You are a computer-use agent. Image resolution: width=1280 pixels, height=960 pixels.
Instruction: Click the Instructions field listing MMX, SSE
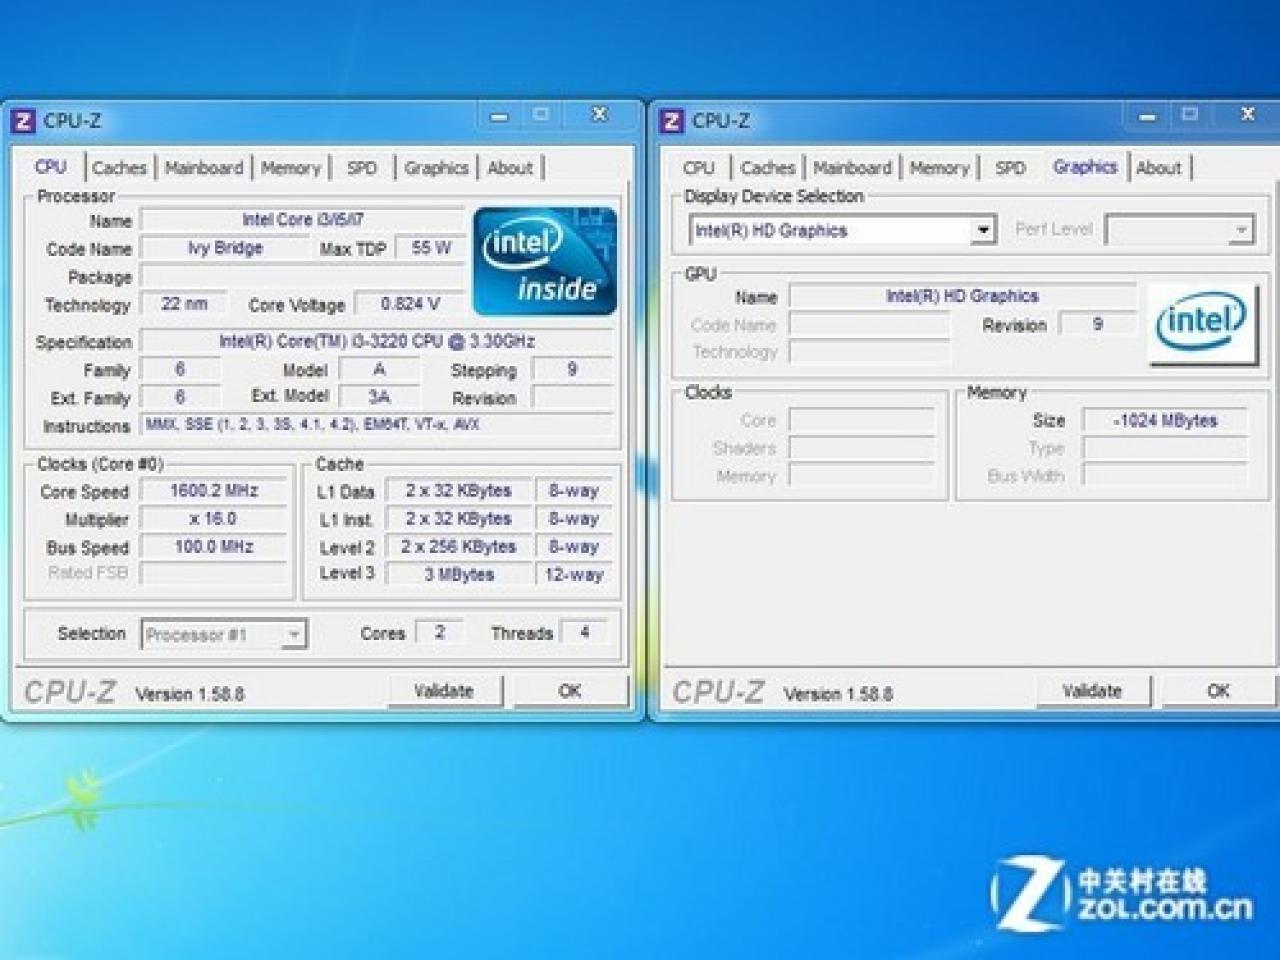tap(377, 425)
